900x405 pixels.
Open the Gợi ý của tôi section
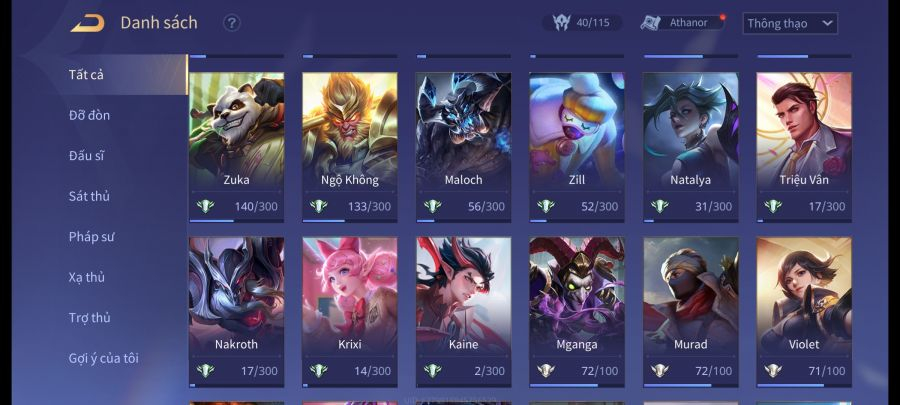tap(103, 359)
